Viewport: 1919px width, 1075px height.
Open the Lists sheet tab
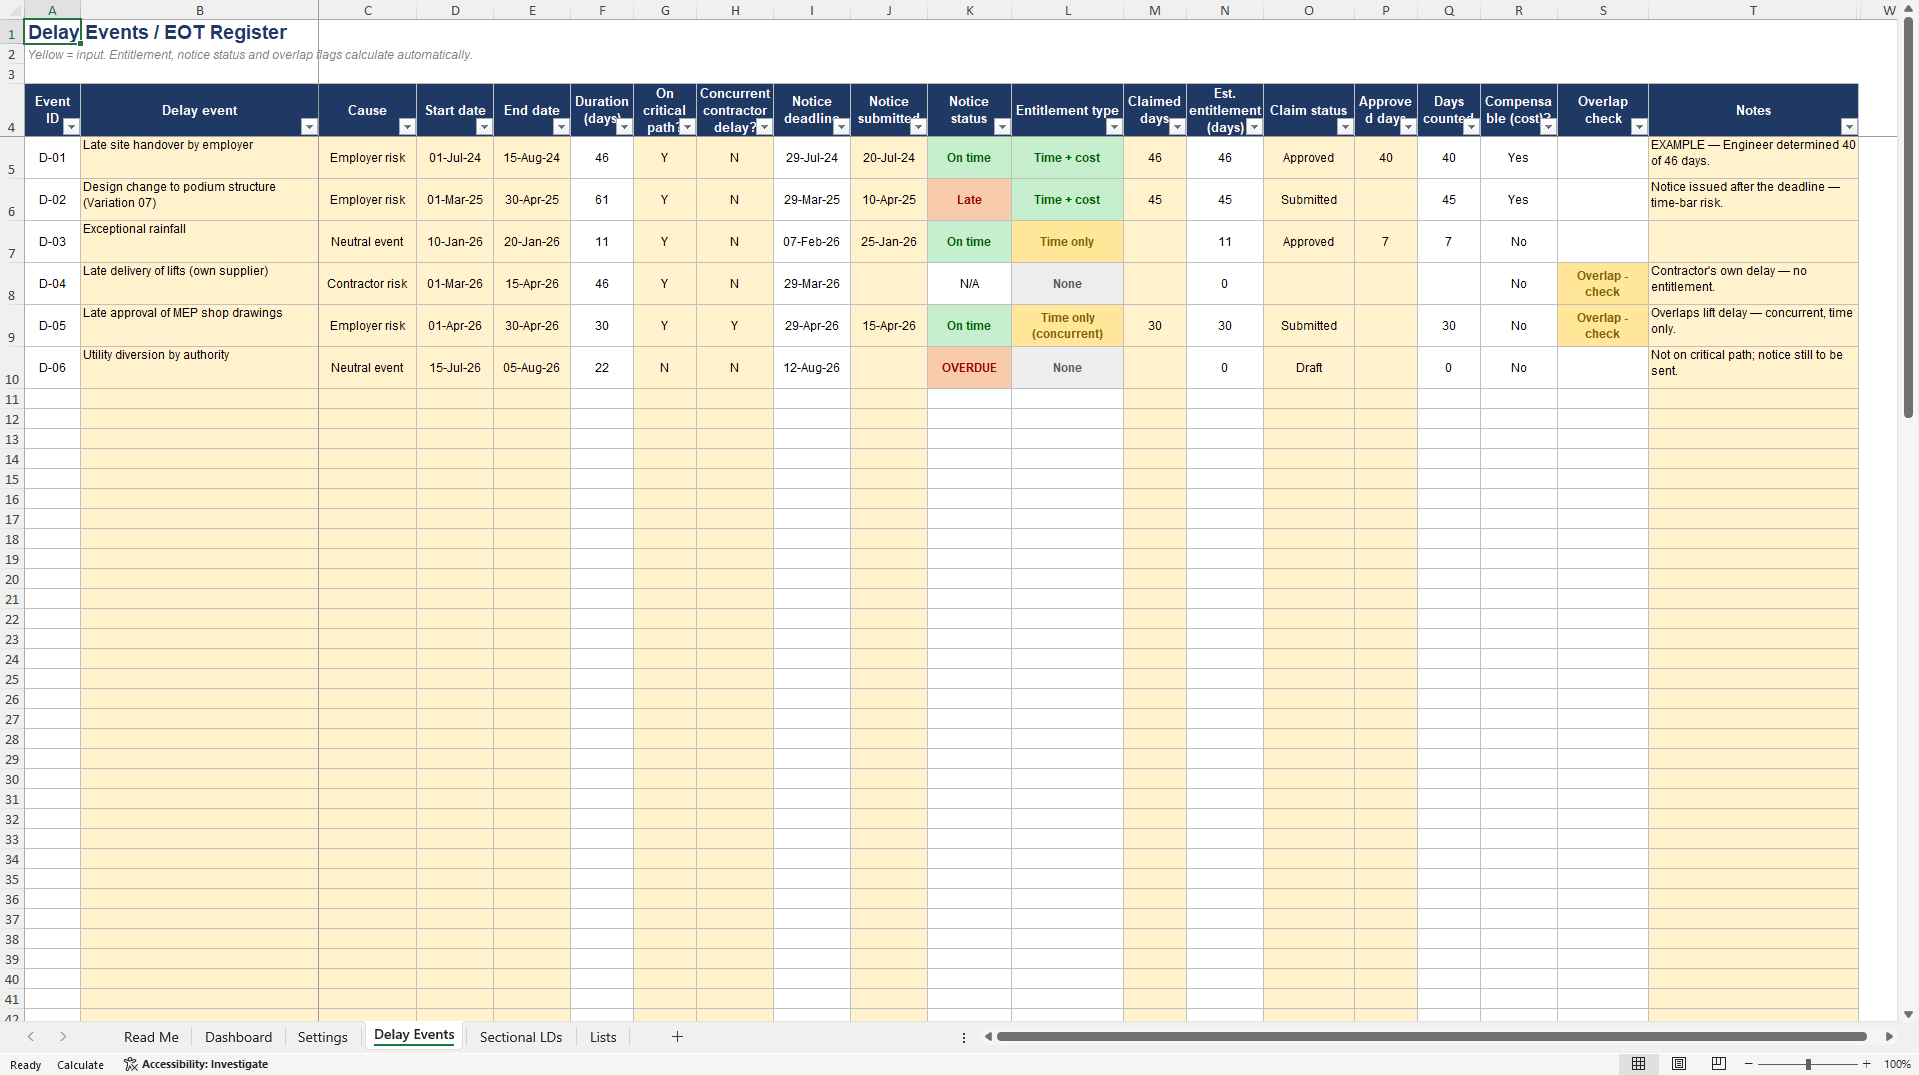click(603, 1037)
